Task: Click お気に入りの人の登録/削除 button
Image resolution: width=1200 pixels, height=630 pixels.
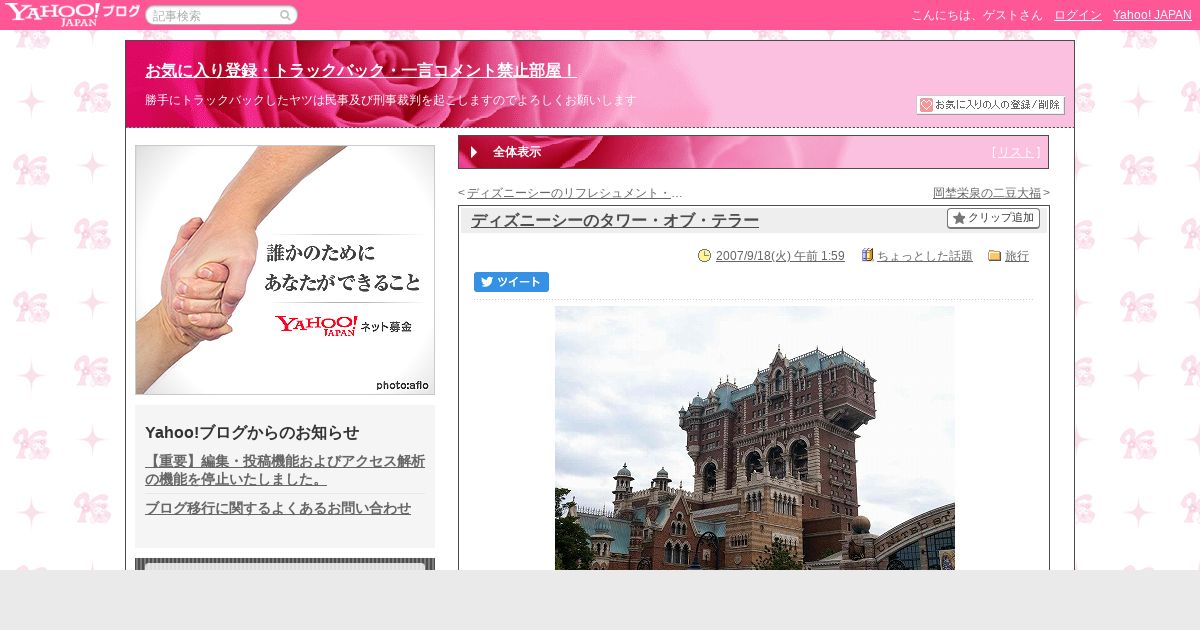Action: [990, 105]
